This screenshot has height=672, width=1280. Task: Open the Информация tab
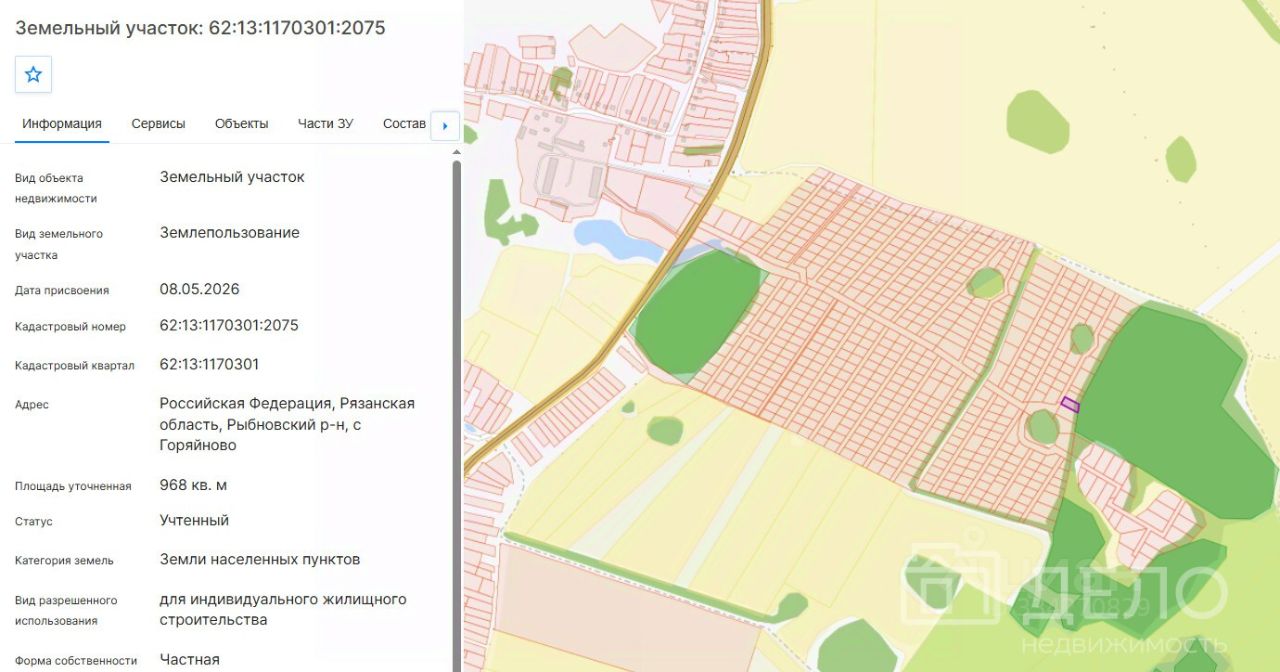tap(62, 124)
